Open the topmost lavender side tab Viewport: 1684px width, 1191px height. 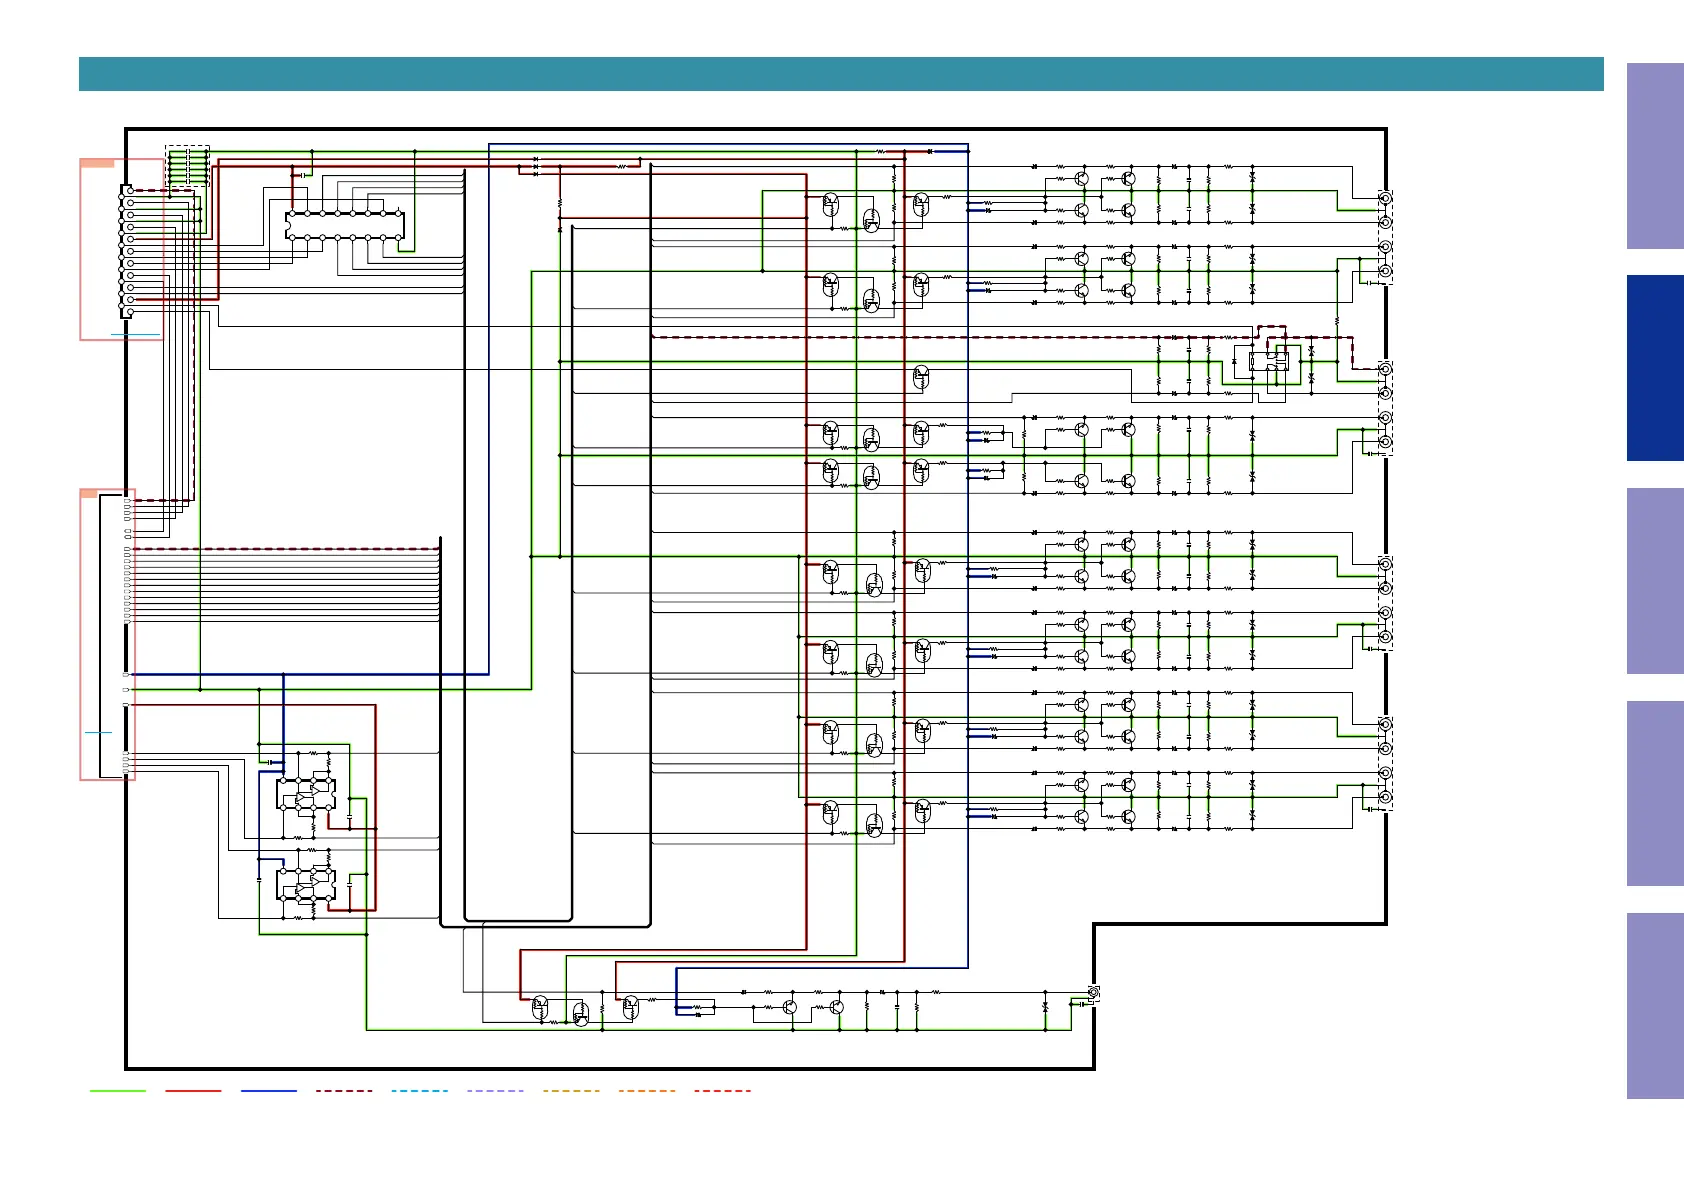click(1655, 156)
